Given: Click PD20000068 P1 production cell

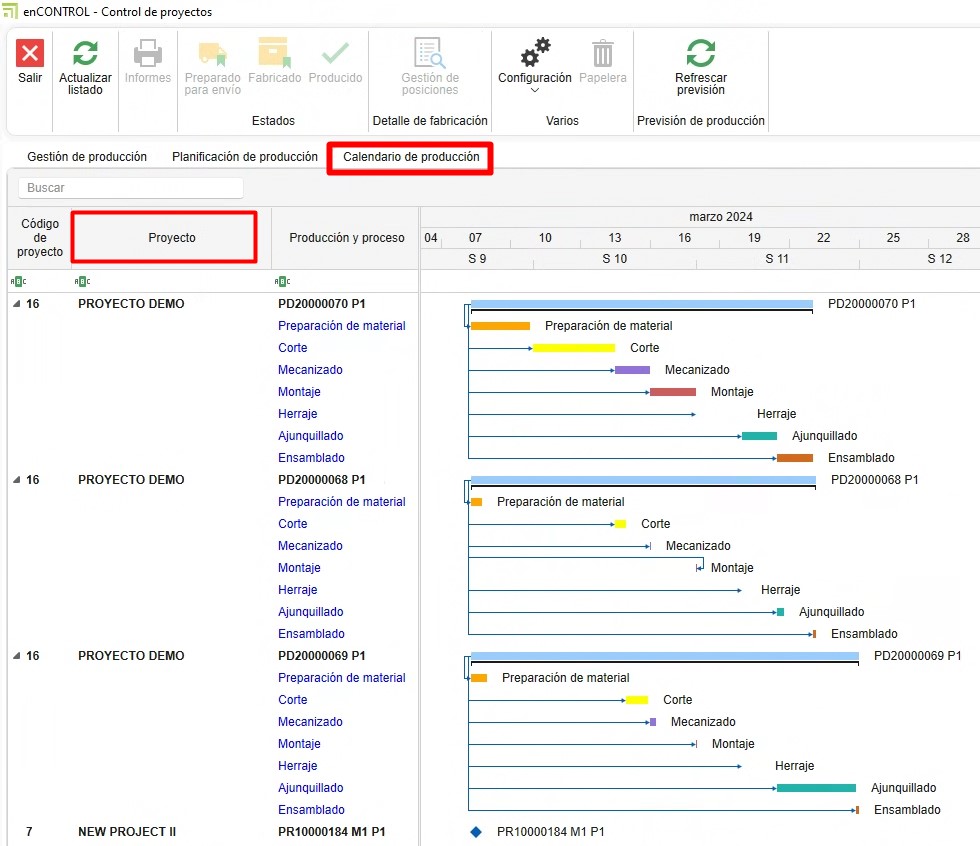Looking at the screenshot, I should coord(321,480).
